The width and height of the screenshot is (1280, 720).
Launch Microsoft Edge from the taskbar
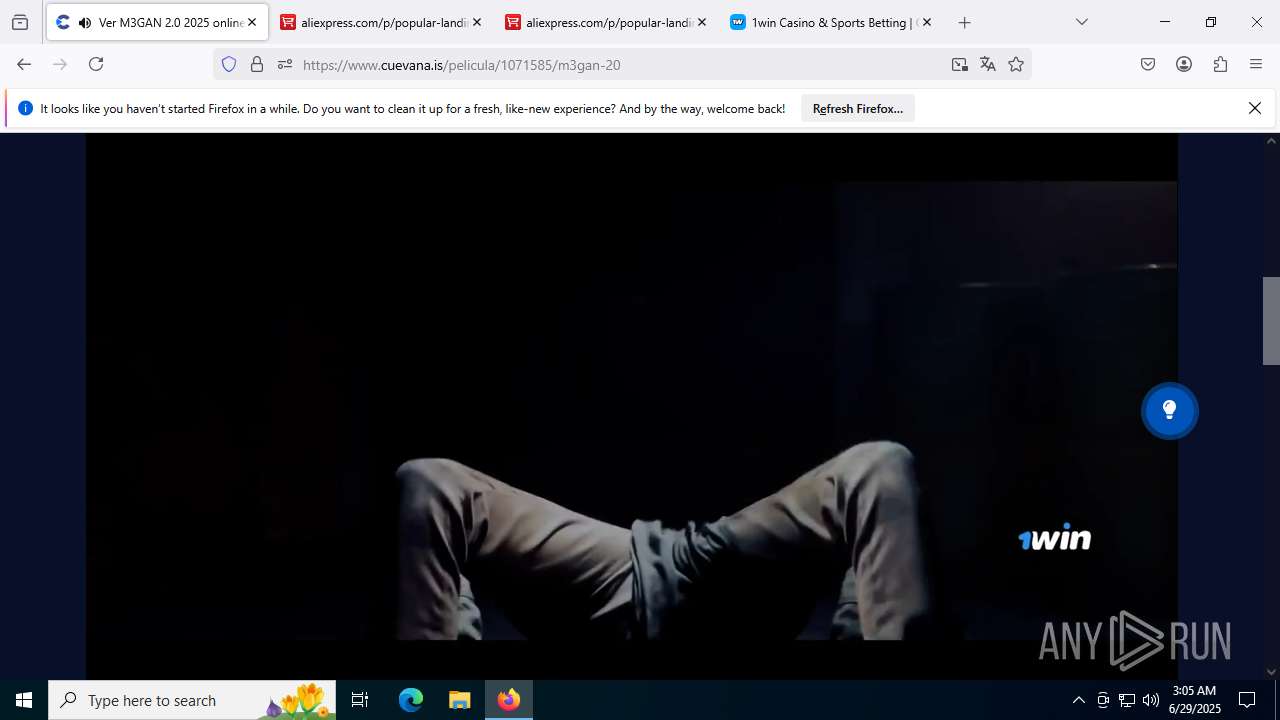tap(411, 700)
